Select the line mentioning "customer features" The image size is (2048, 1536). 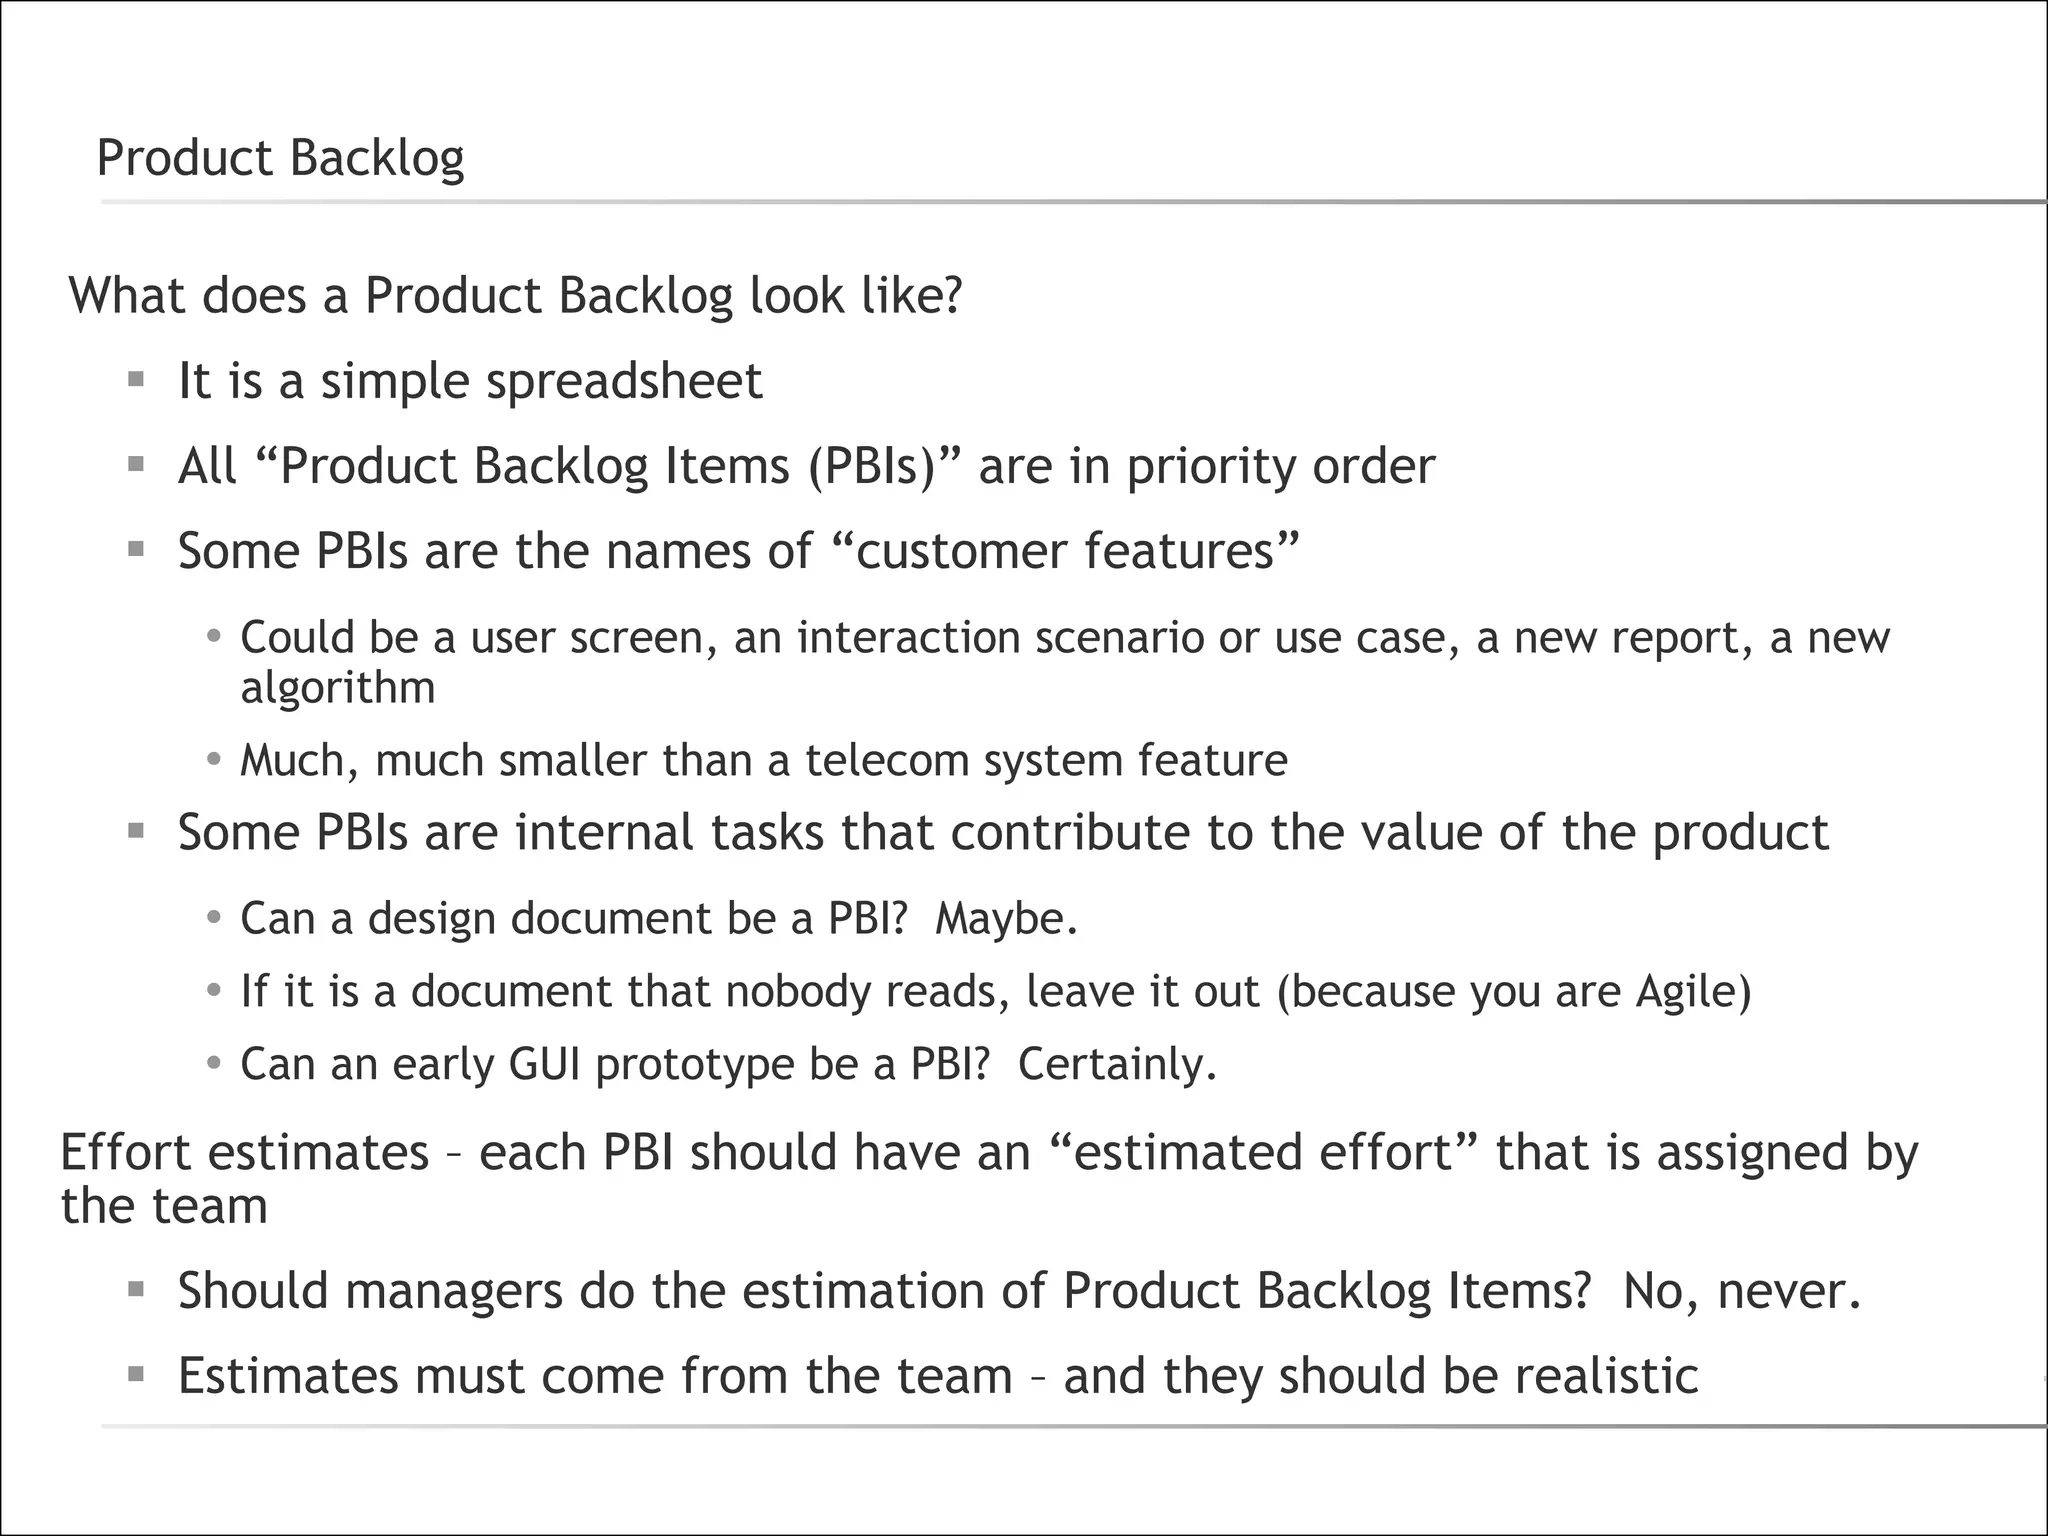(x=738, y=551)
